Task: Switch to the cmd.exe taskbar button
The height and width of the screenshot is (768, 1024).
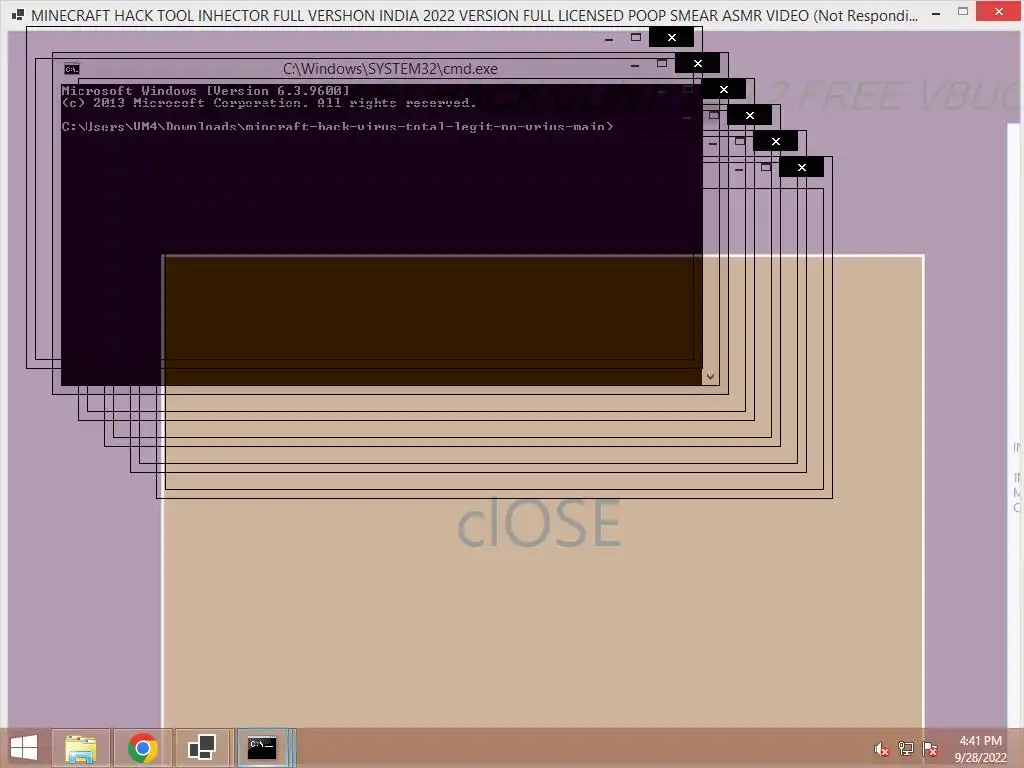Action: [x=263, y=748]
